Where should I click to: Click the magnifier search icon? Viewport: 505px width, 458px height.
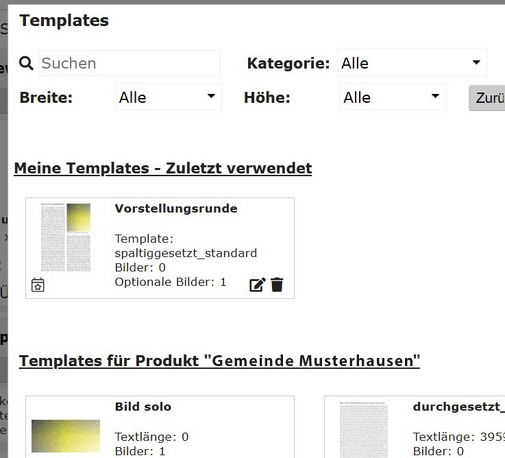point(26,63)
